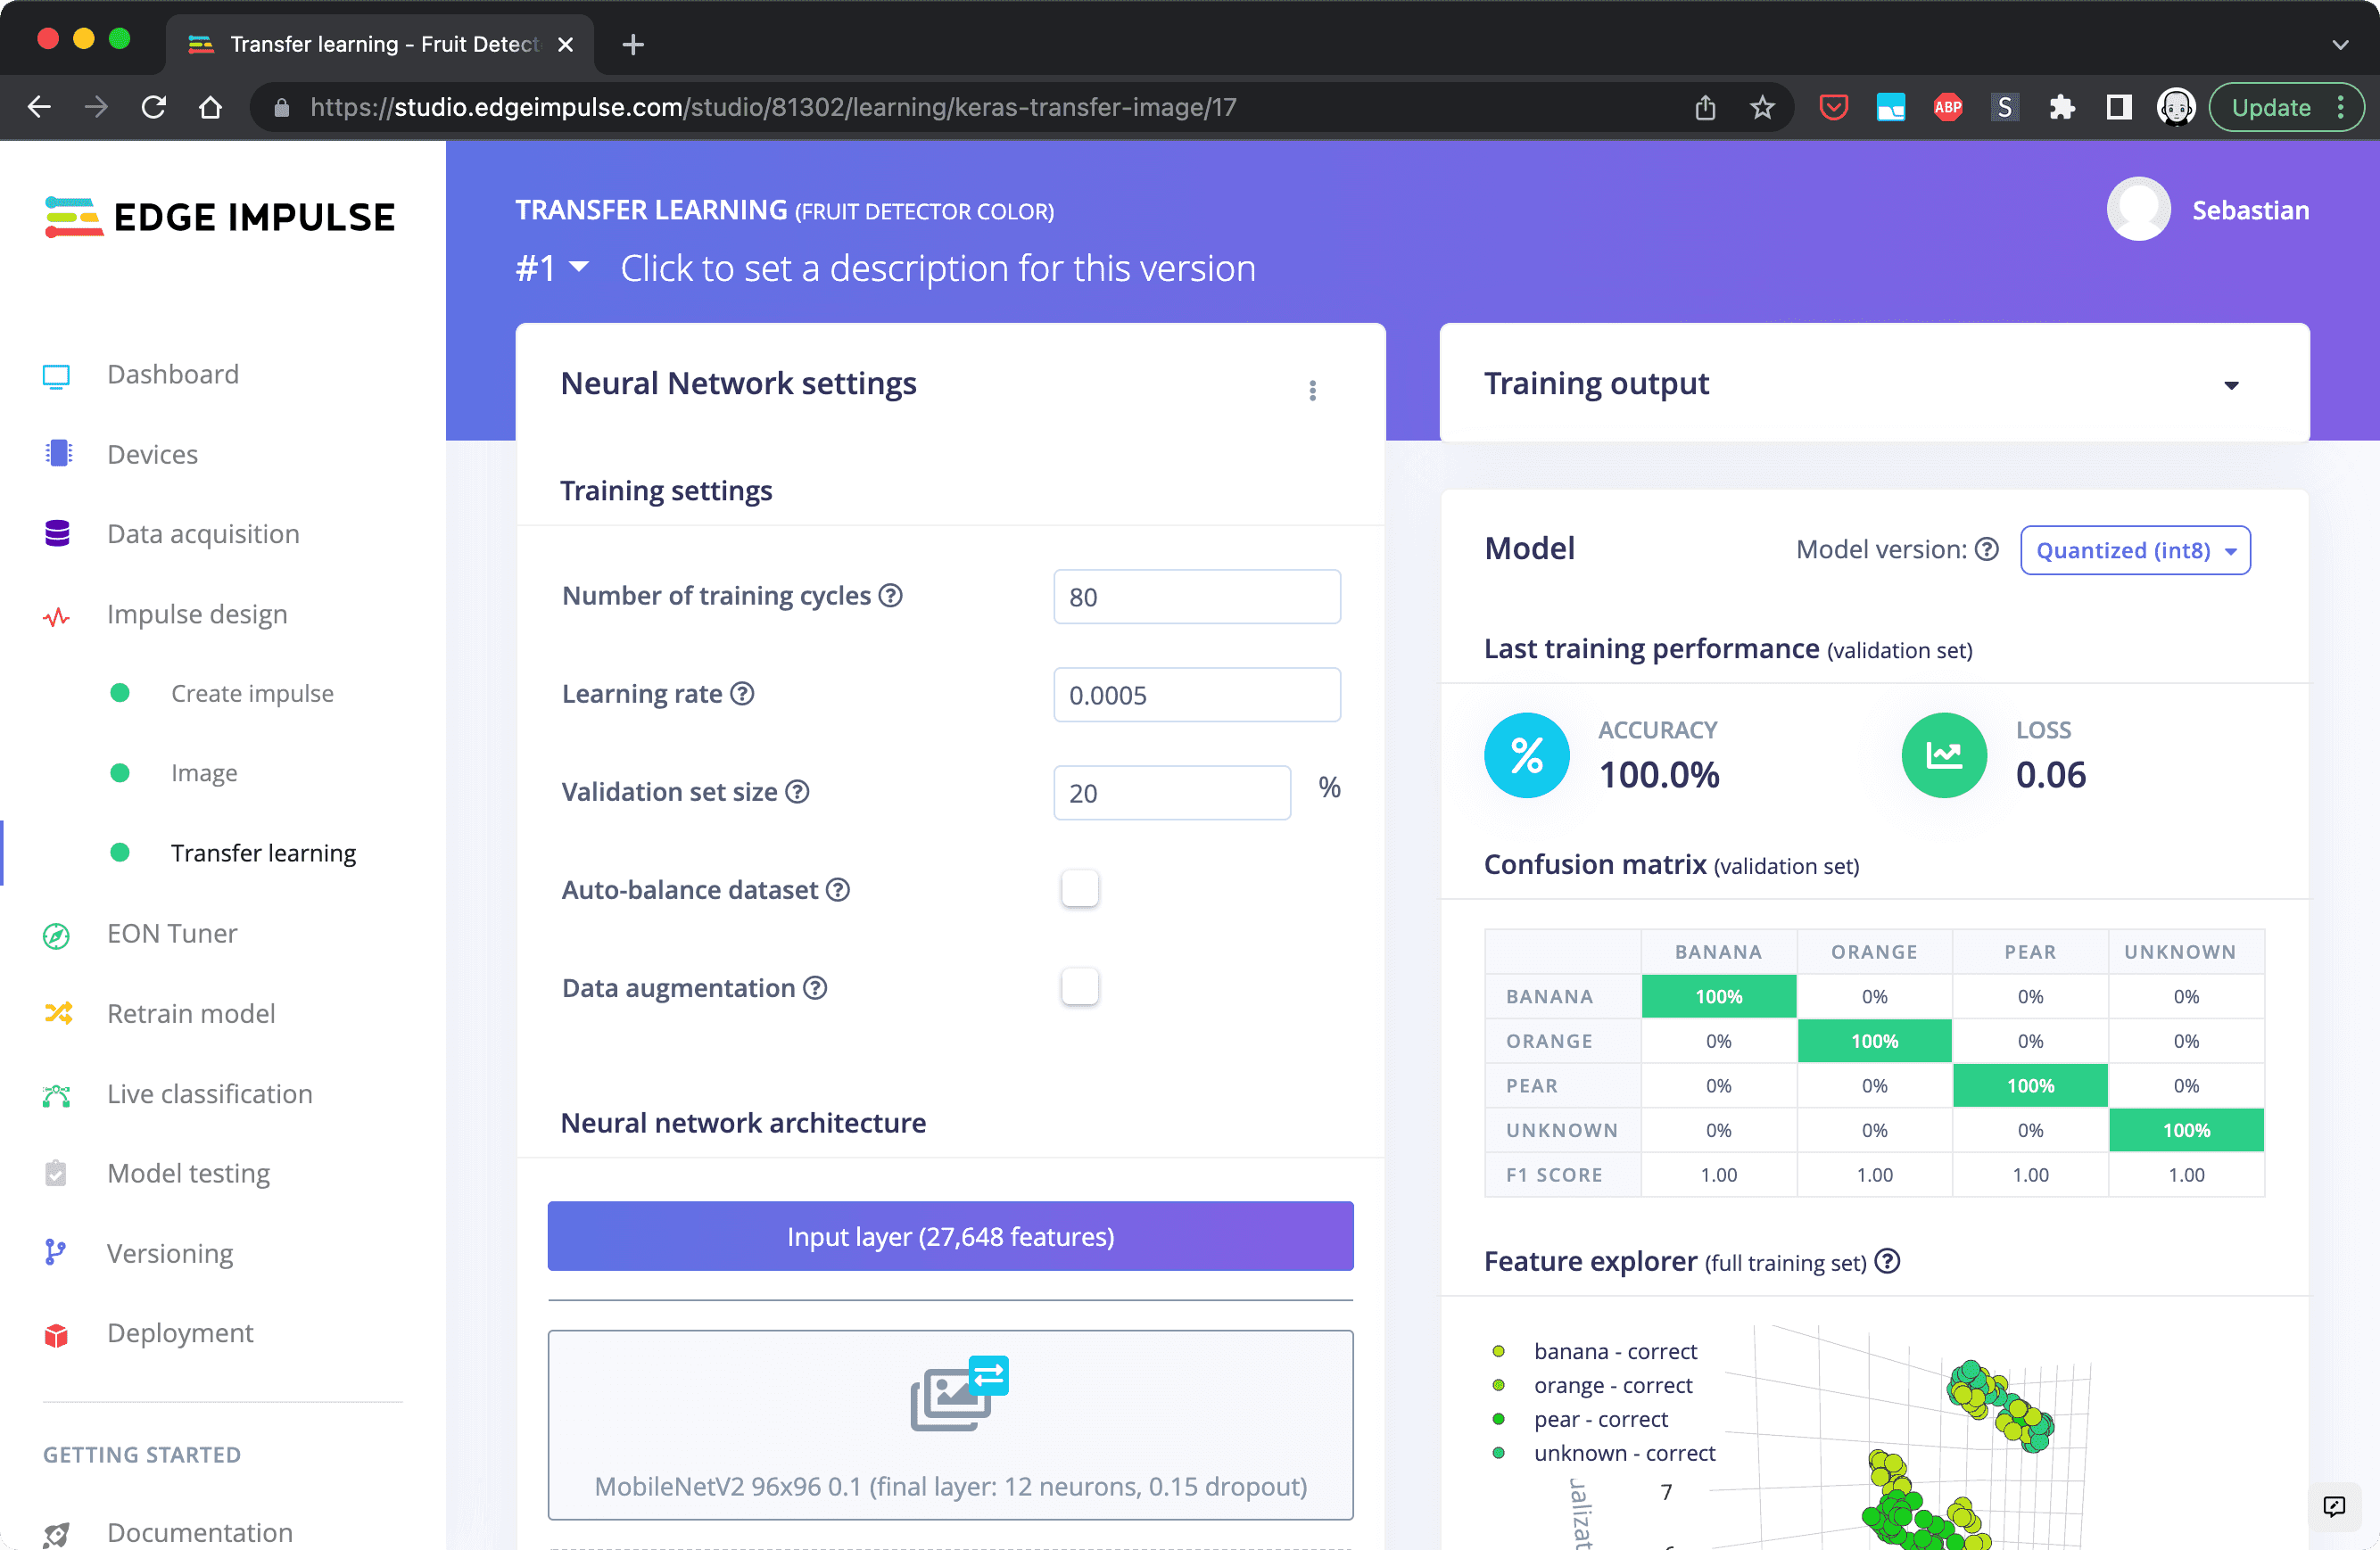Click the Versioning branch icon

point(56,1253)
